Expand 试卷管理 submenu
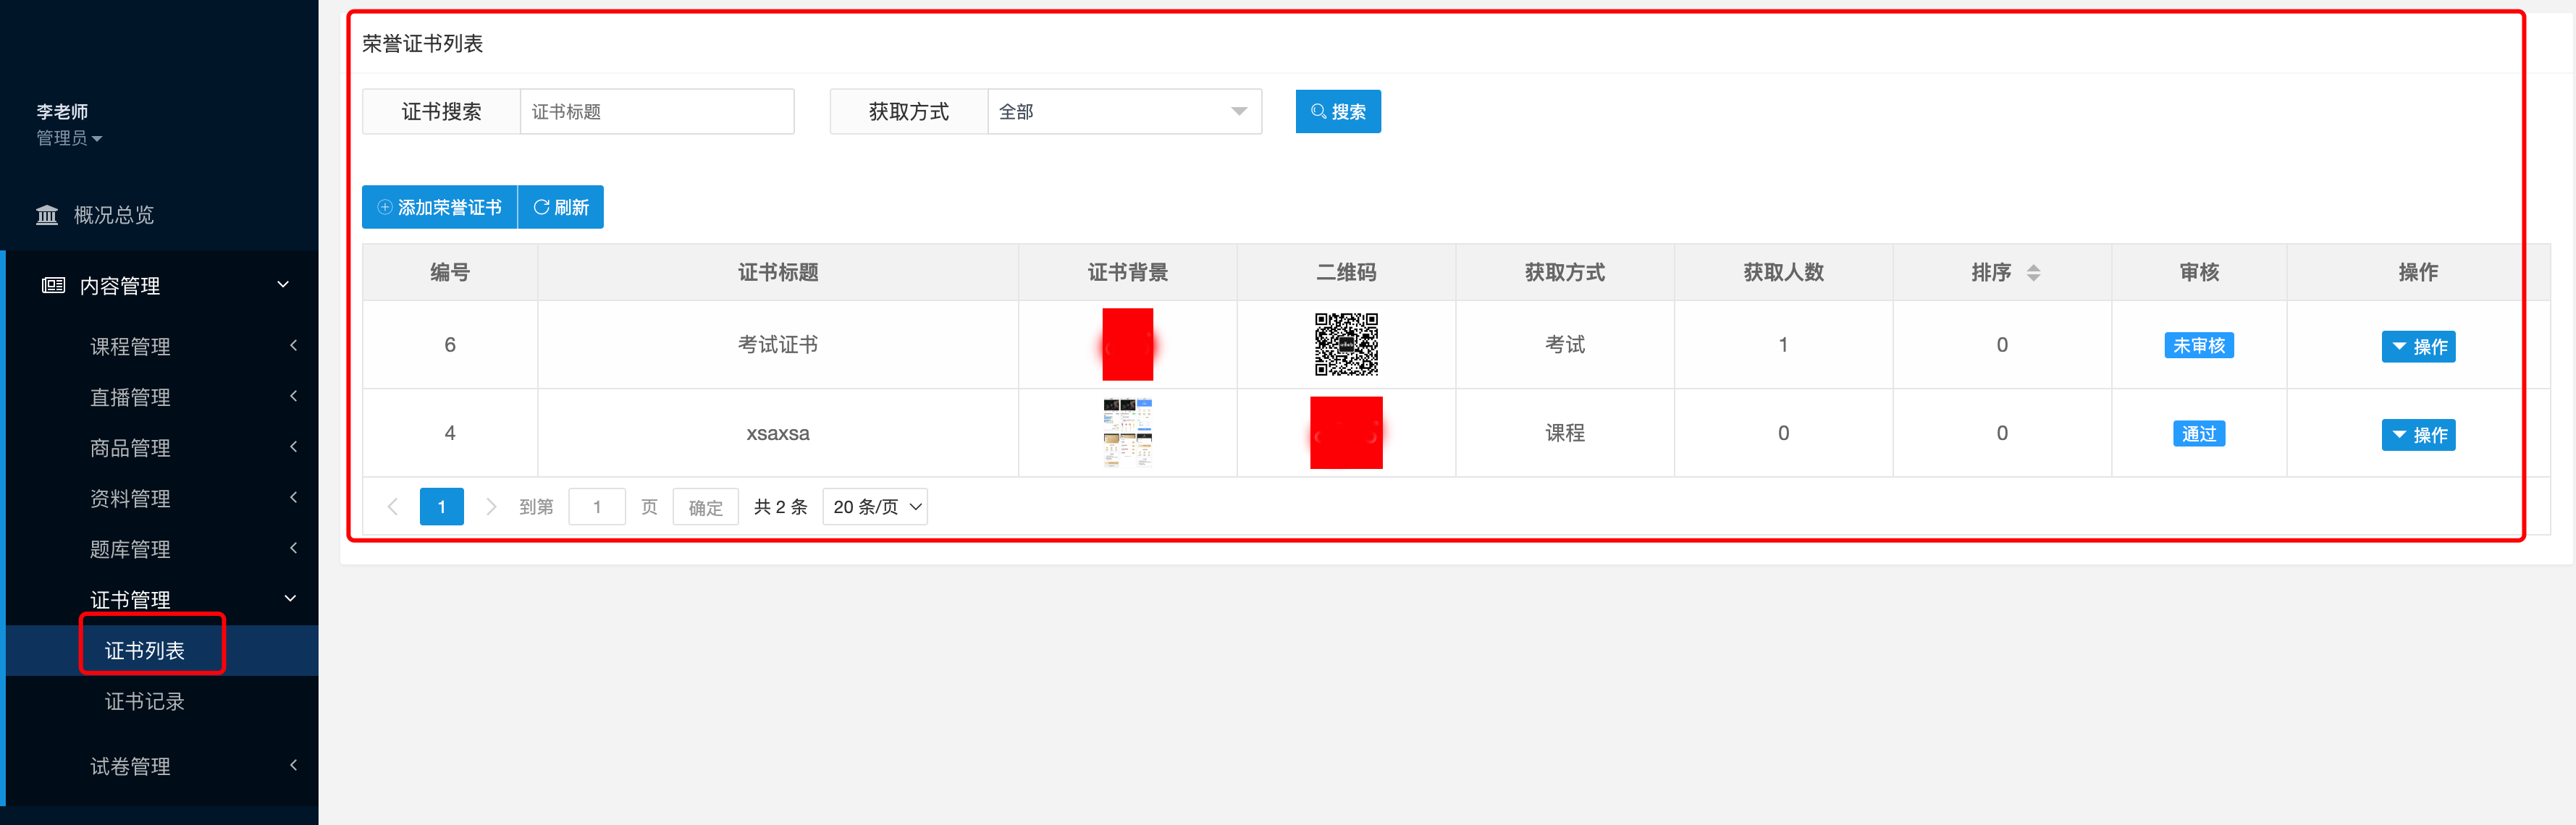Image resolution: width=2576 pixels, height=825 pixels. [293, 765]
